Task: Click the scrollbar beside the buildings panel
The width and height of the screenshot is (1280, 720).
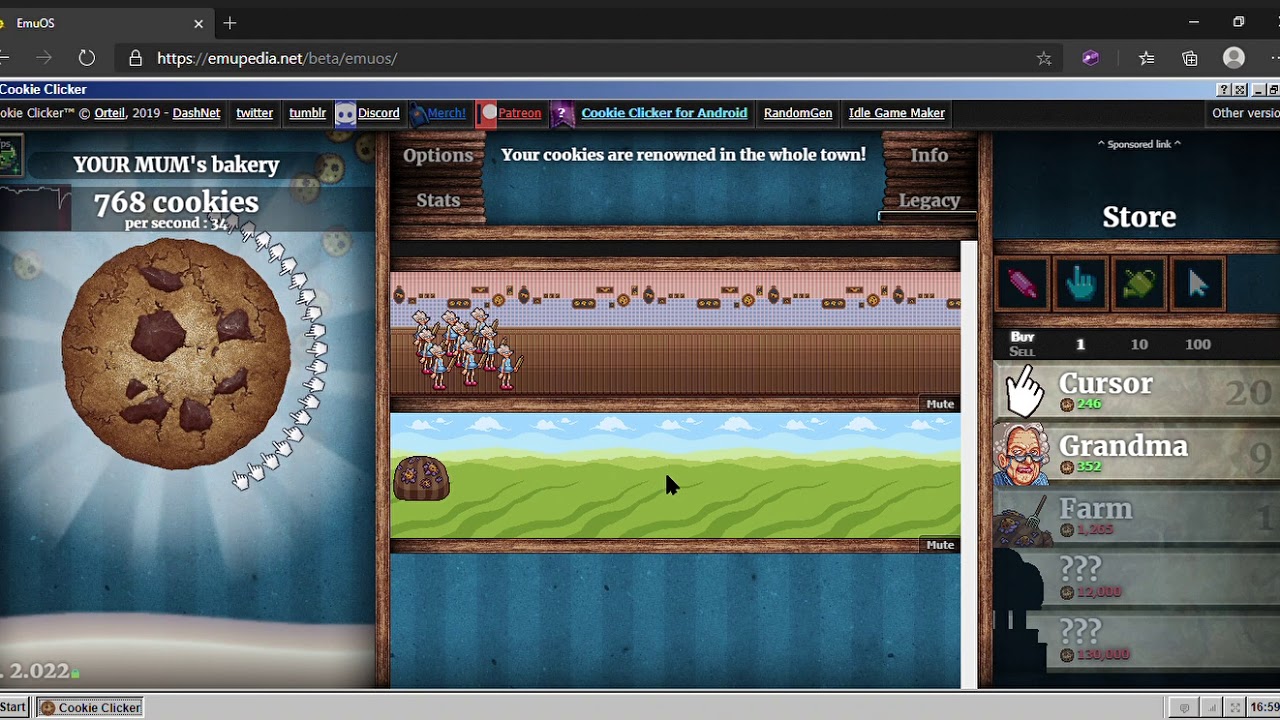Action: pyautogui.click(x=968, y=464)
